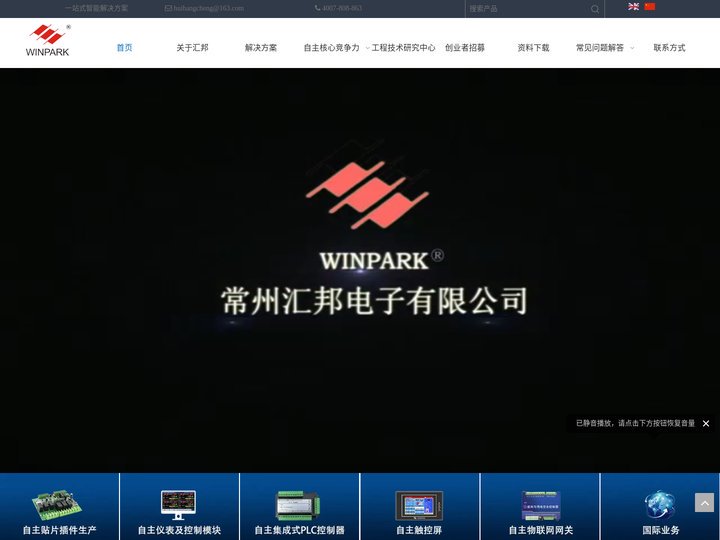Viewport: 720px width, 540px height.
Task: Expand the 自主核心竞争力 dropdown arrow
Action: (x=367, y=48)
